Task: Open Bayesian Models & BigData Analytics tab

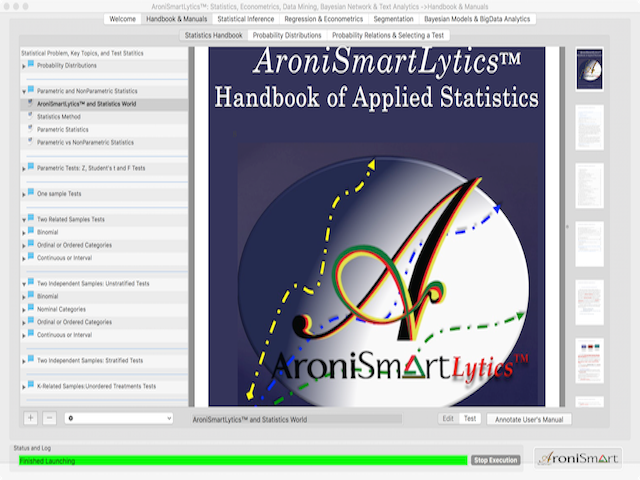Action: [x=477, y=19]
